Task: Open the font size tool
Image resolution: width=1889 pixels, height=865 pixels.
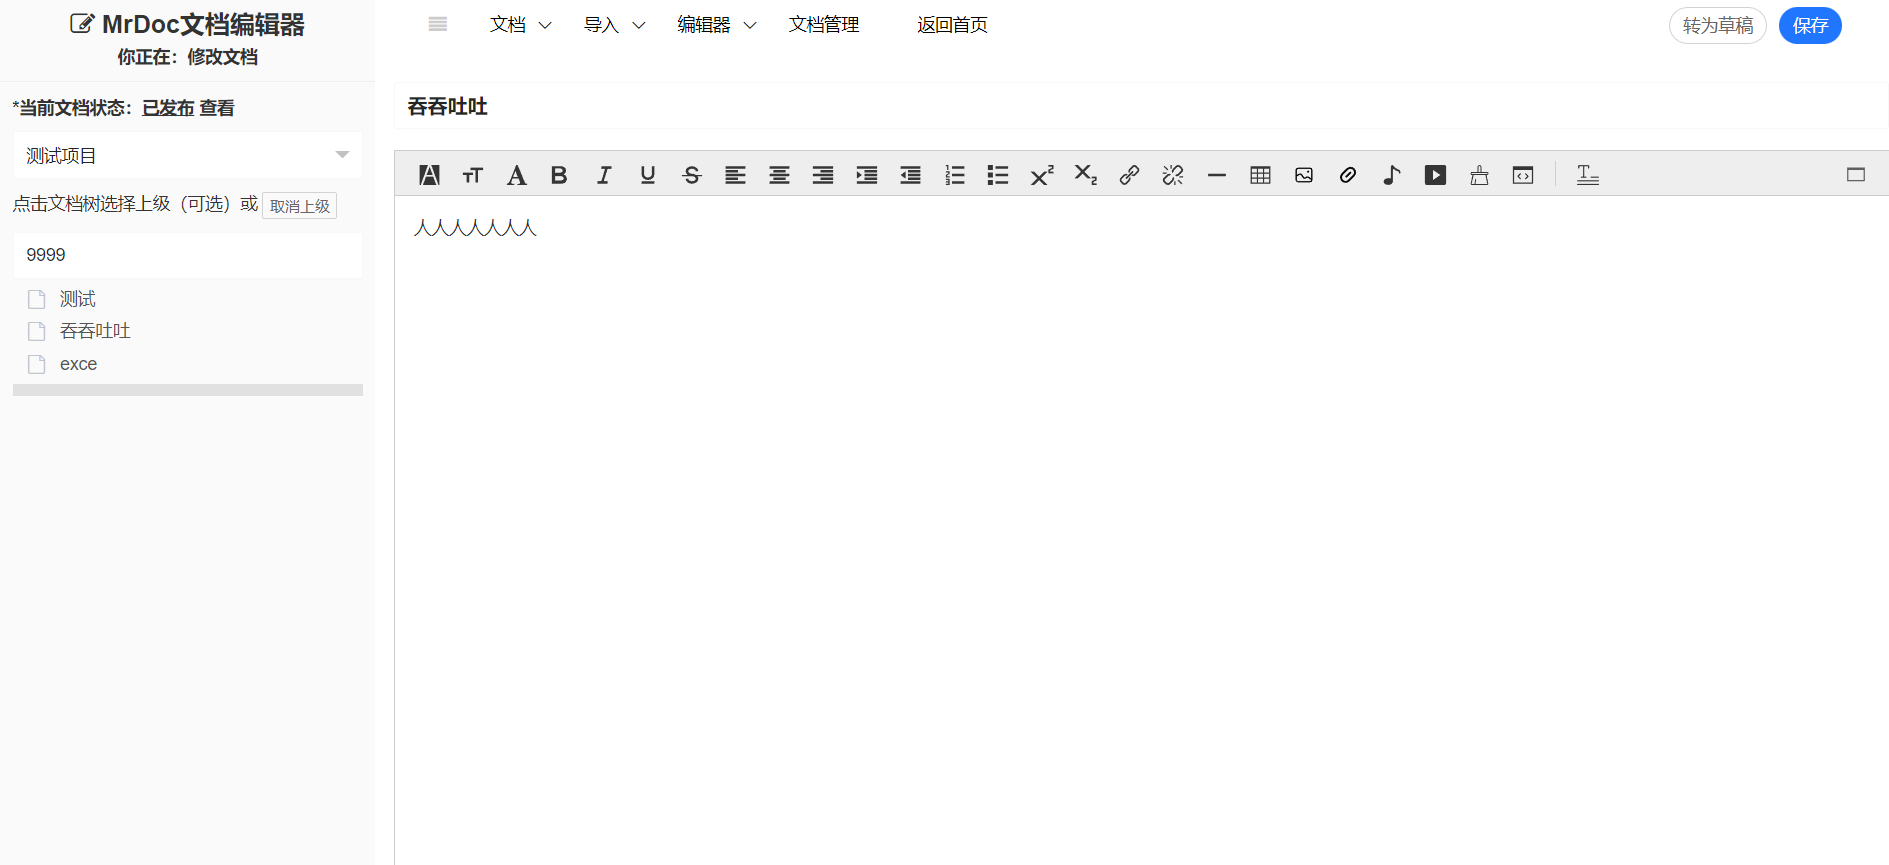Action: 473,175
